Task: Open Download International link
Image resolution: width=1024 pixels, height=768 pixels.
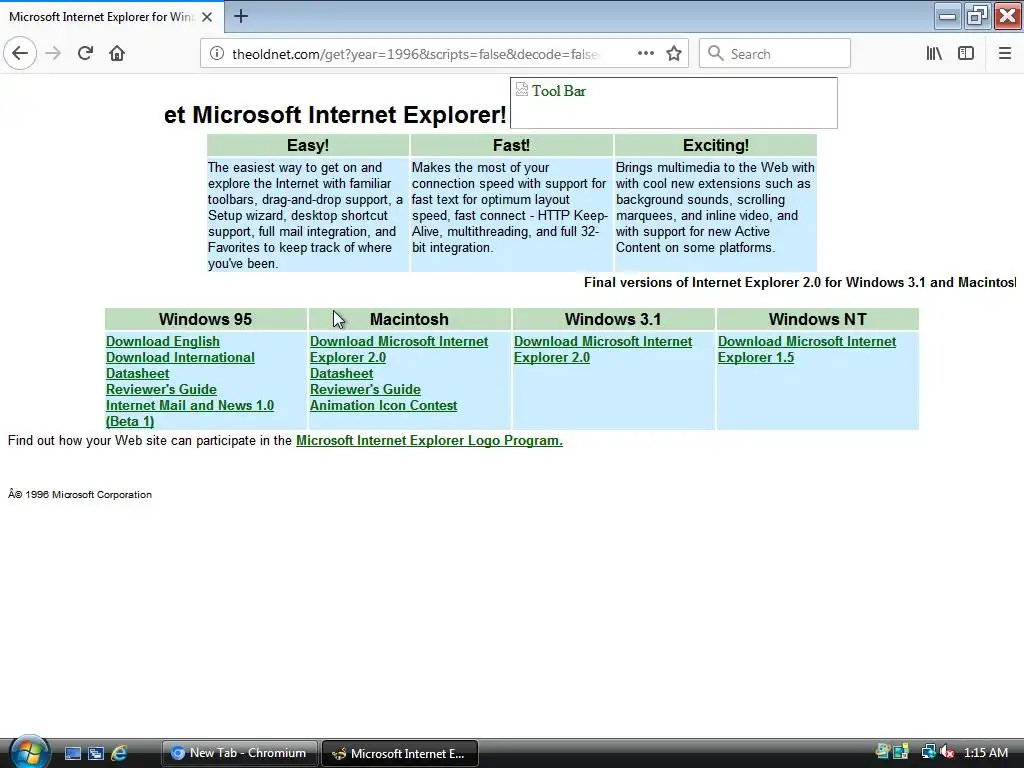Action: (180, 358)
